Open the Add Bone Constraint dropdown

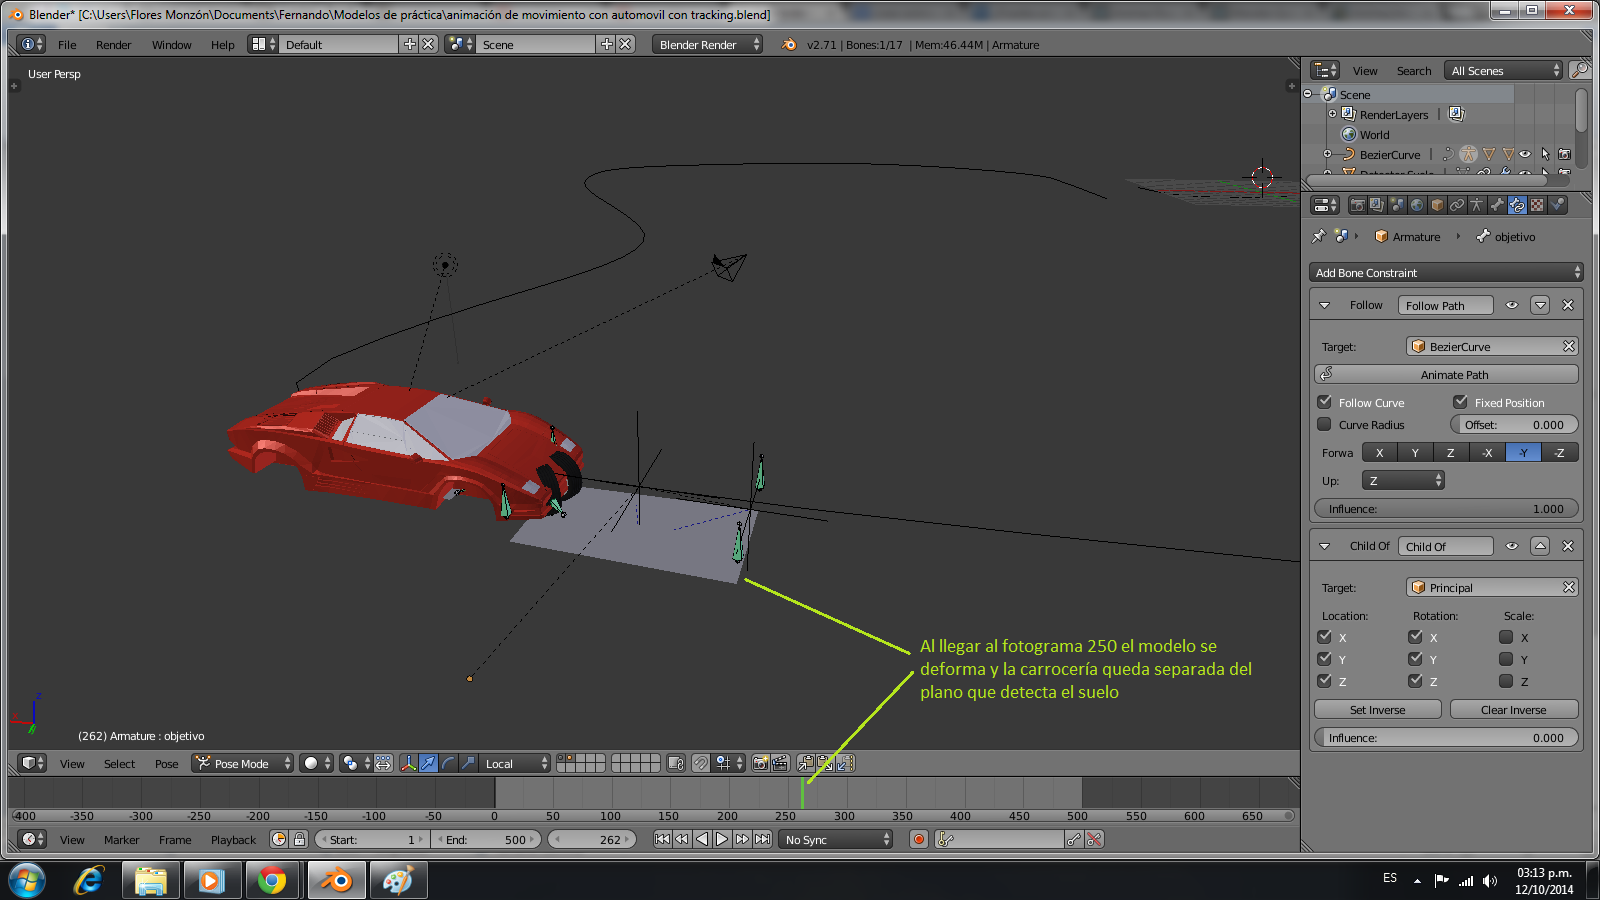tap(1446, 273)
